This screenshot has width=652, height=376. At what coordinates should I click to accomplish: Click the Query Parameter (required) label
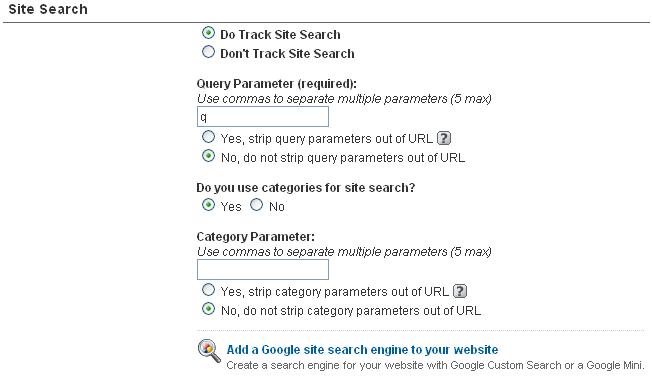277,84
